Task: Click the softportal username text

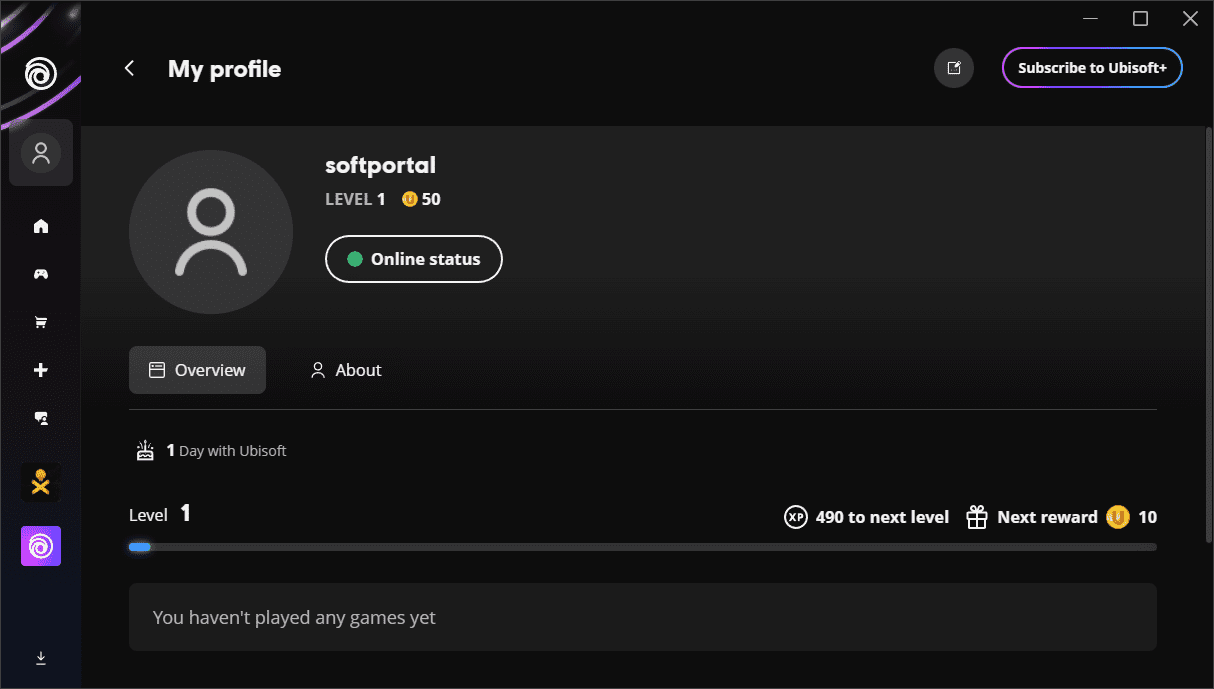Action: (380, 165)
